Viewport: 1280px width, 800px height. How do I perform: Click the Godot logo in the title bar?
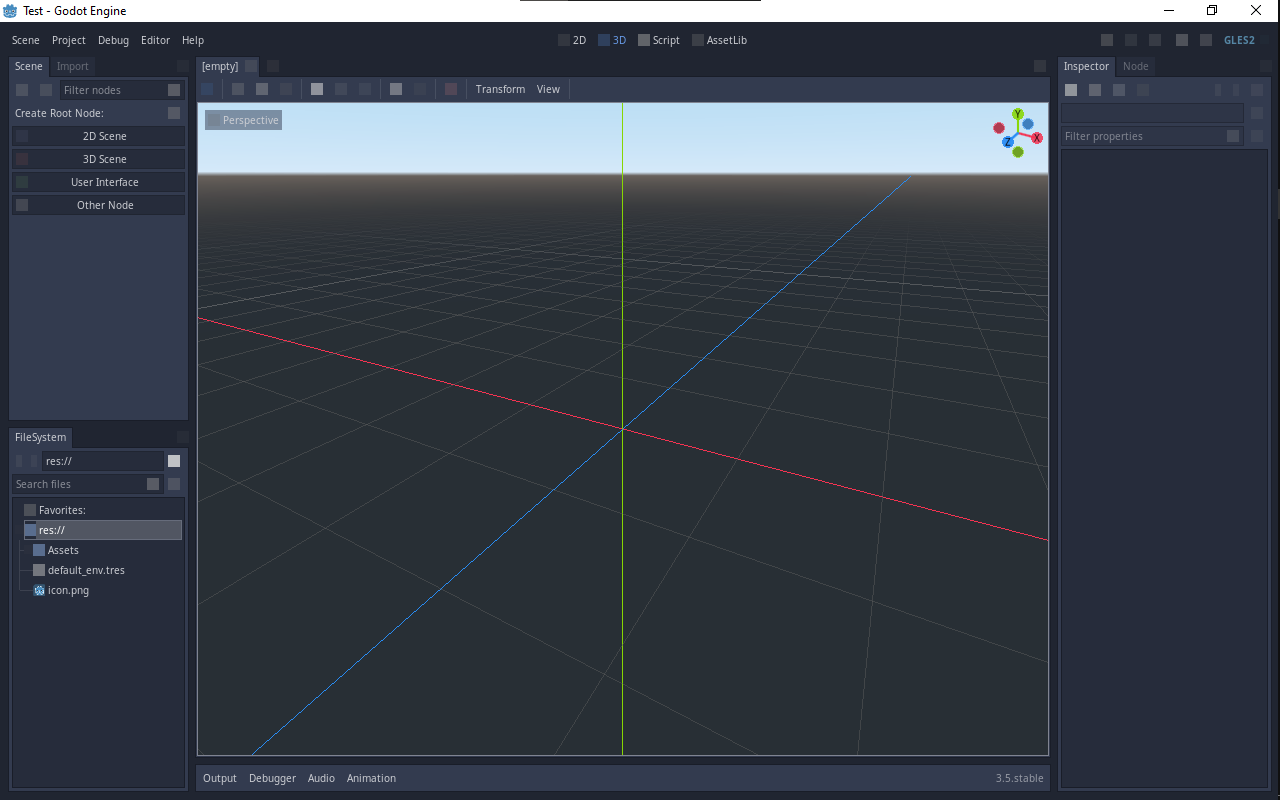(9, 10)
